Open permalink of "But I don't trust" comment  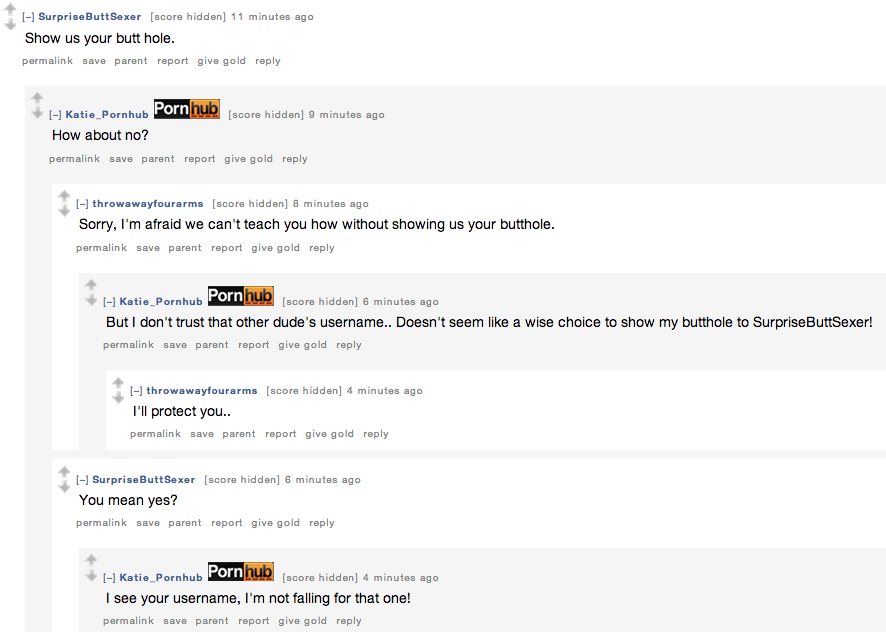tap(128, 345)
